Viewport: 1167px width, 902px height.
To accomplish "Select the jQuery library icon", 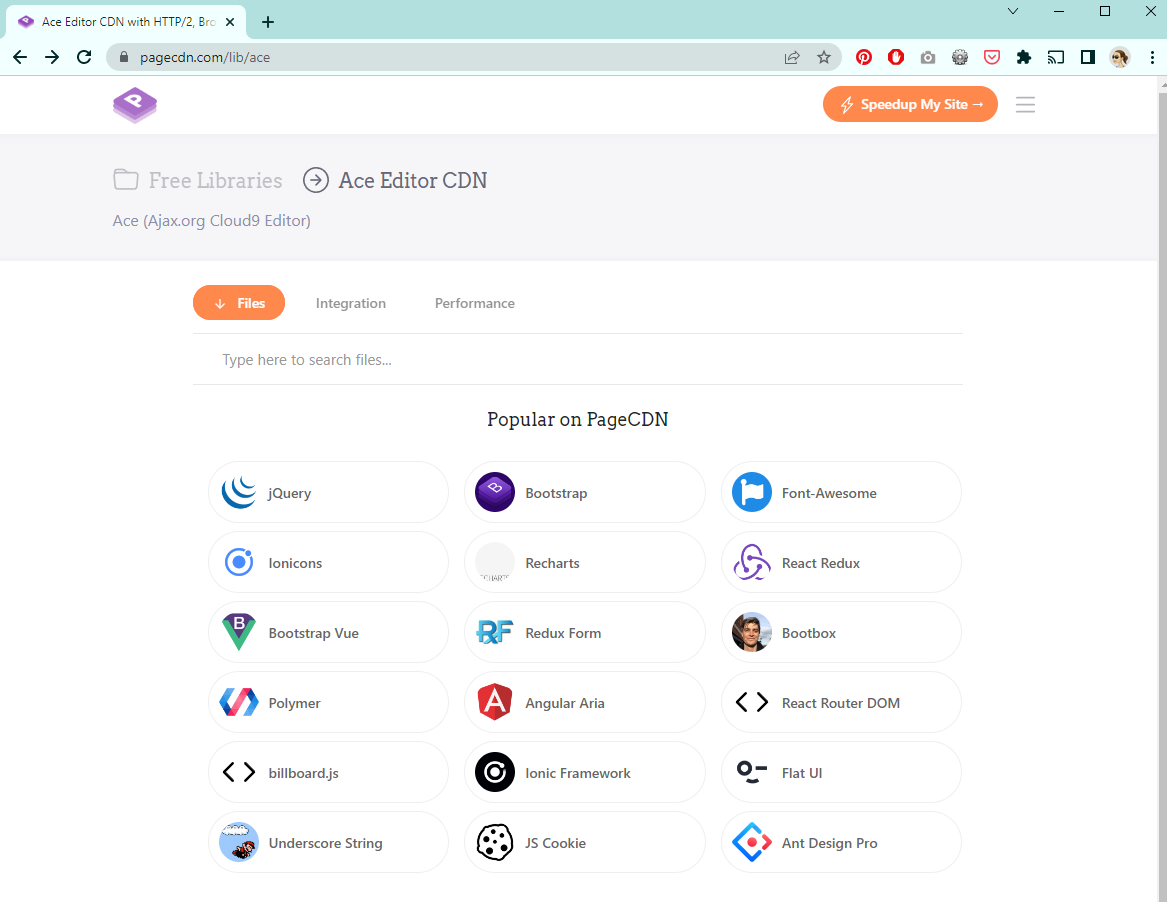I will pyautogui.click(x=238, y=492).
